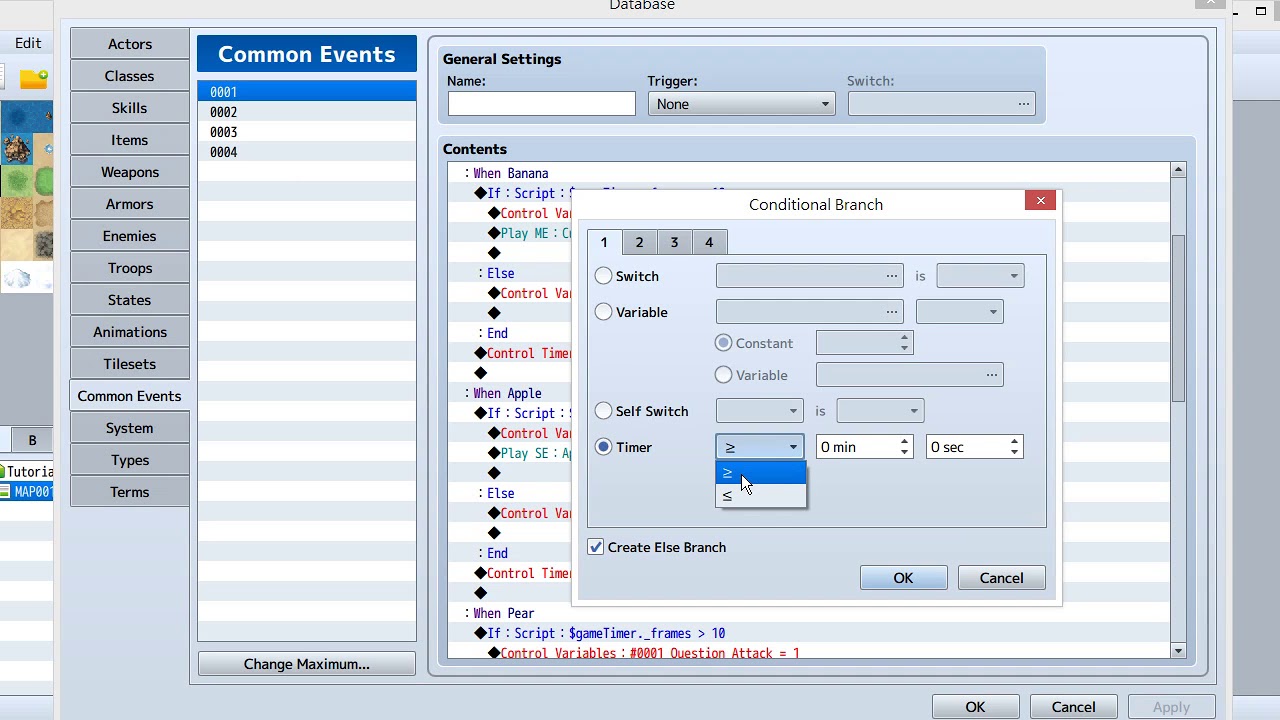
Task: Select the 'When Pear' line in Contents
Action: click(x=809, y=613)
